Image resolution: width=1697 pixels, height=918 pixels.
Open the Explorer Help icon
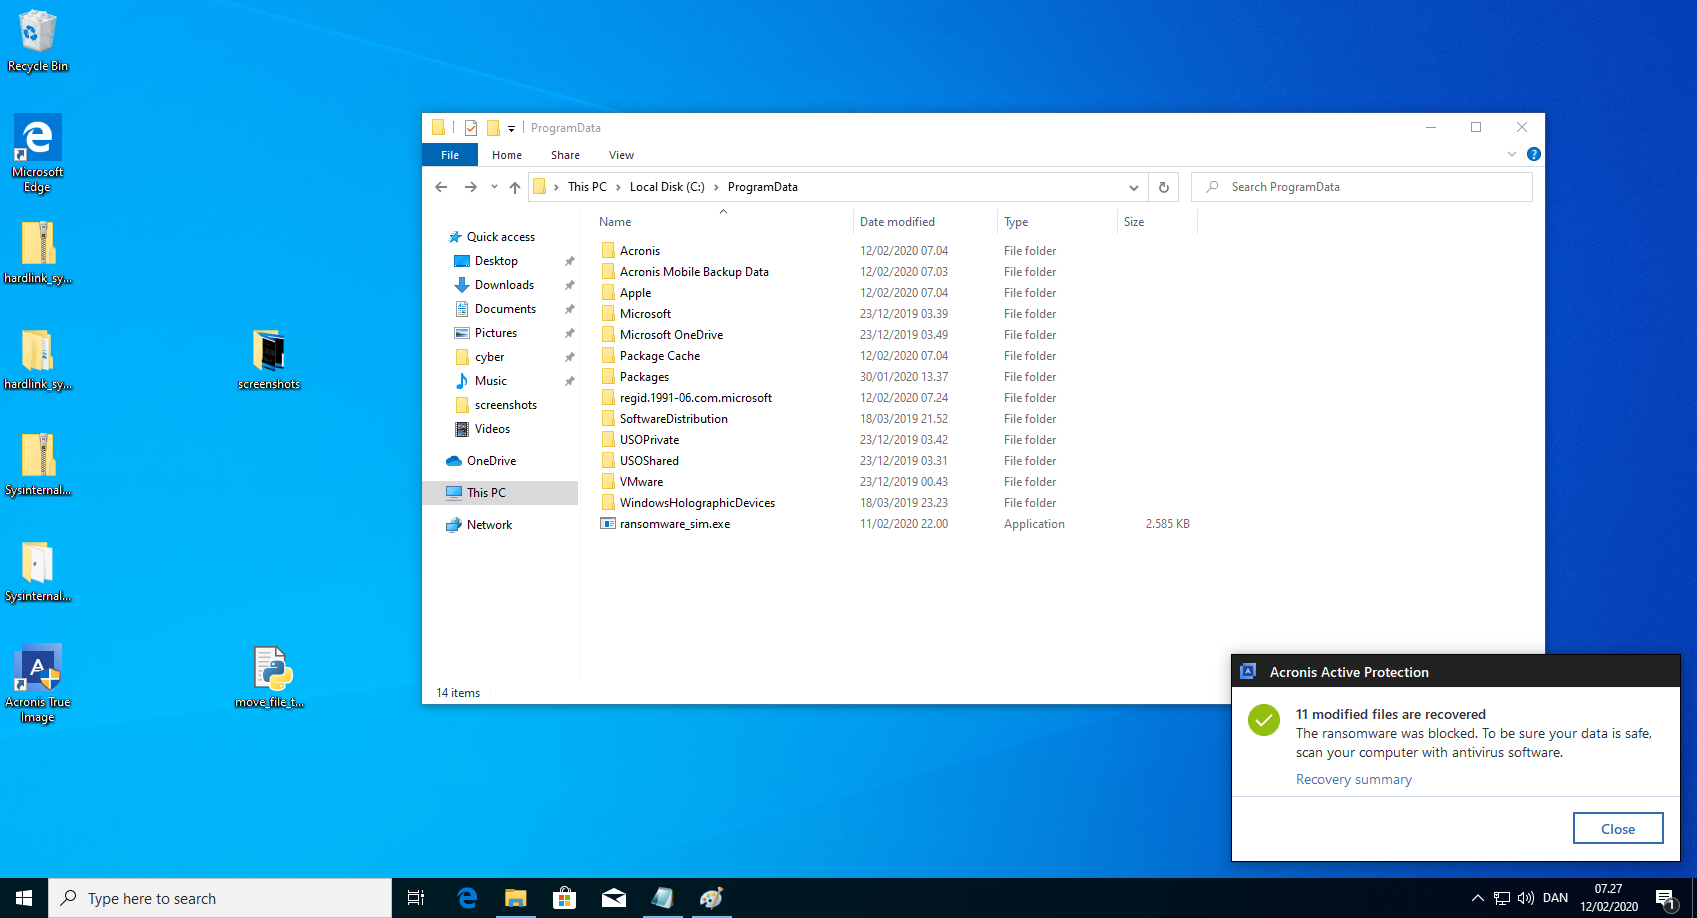pyautogui.click(x=1533, y=154)
